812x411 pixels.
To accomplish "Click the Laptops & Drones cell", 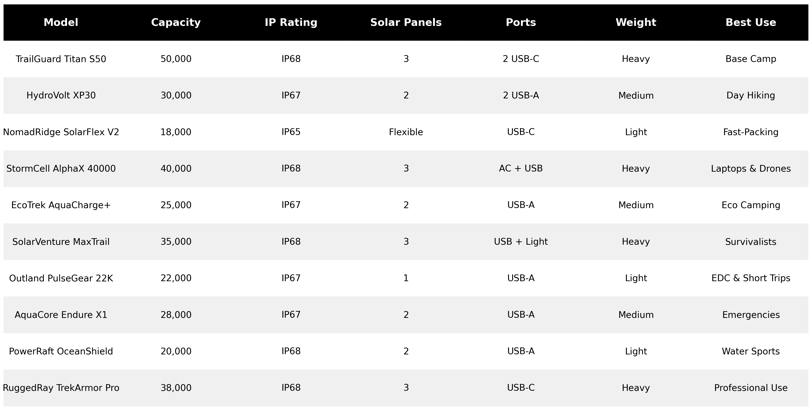I will tap(751, 169).
